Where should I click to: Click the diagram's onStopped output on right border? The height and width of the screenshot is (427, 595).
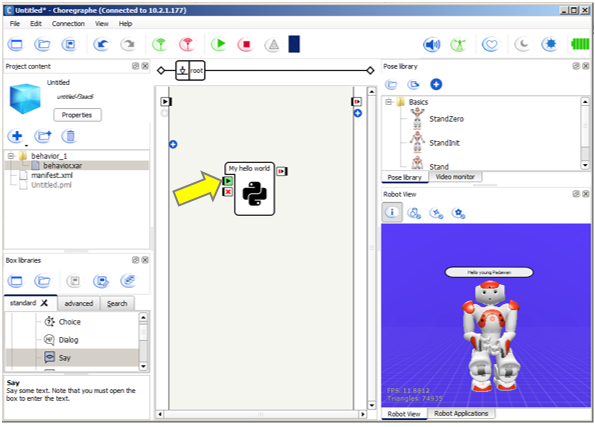tap(357, 101)
